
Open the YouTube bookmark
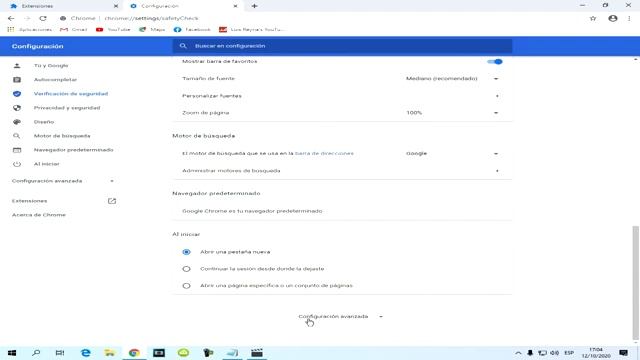click(113, 29)
